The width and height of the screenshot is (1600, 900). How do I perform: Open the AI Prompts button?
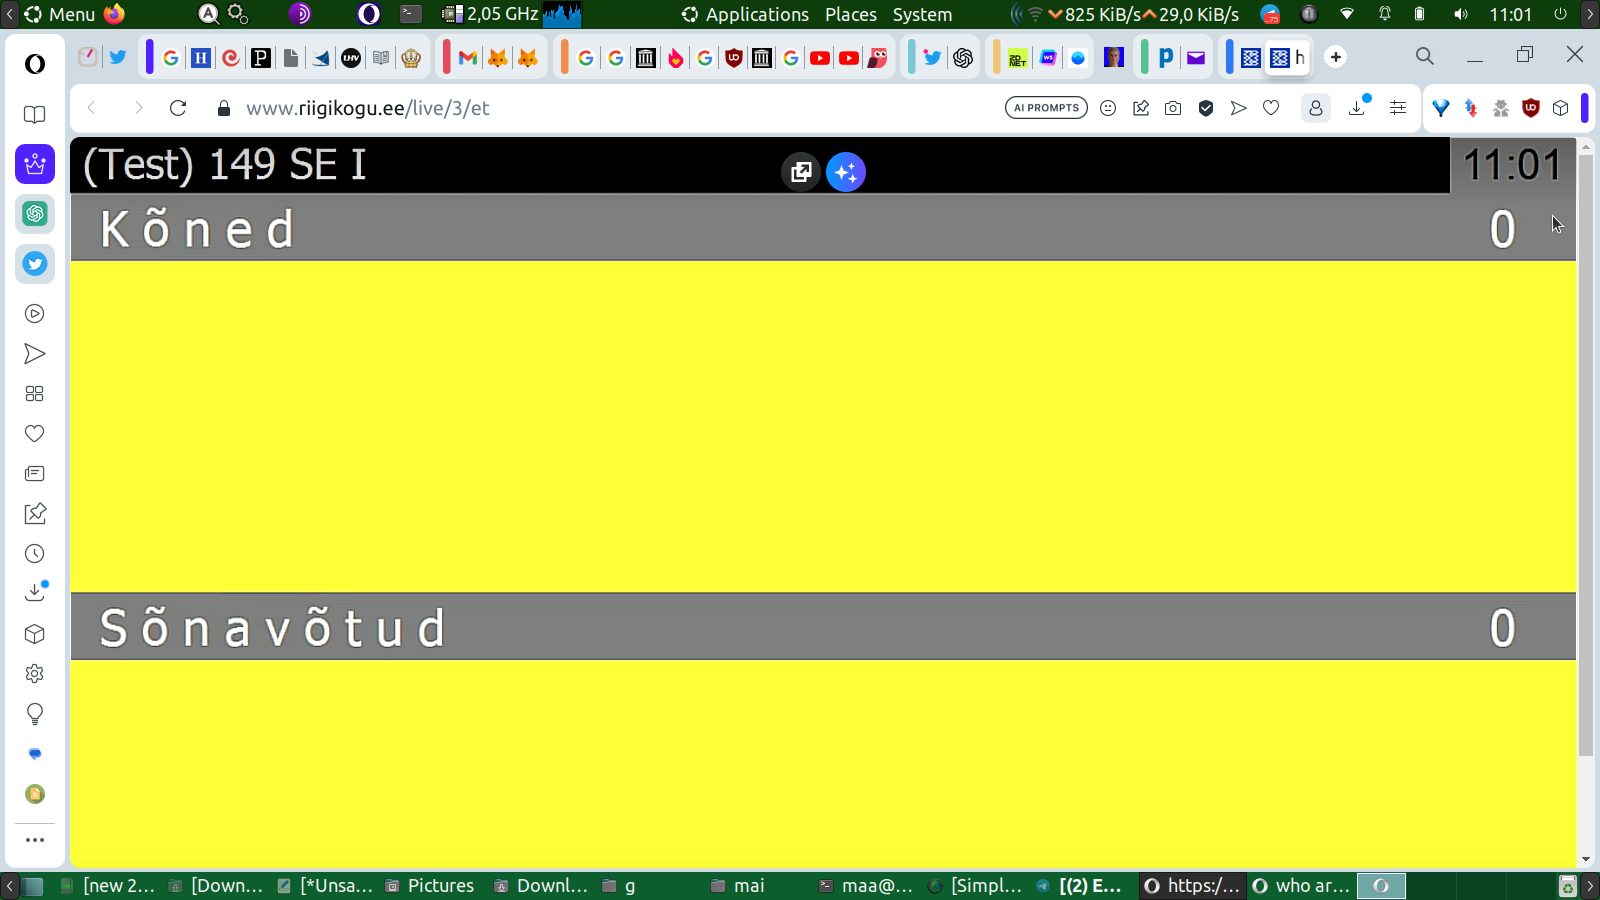point(1046,108)
